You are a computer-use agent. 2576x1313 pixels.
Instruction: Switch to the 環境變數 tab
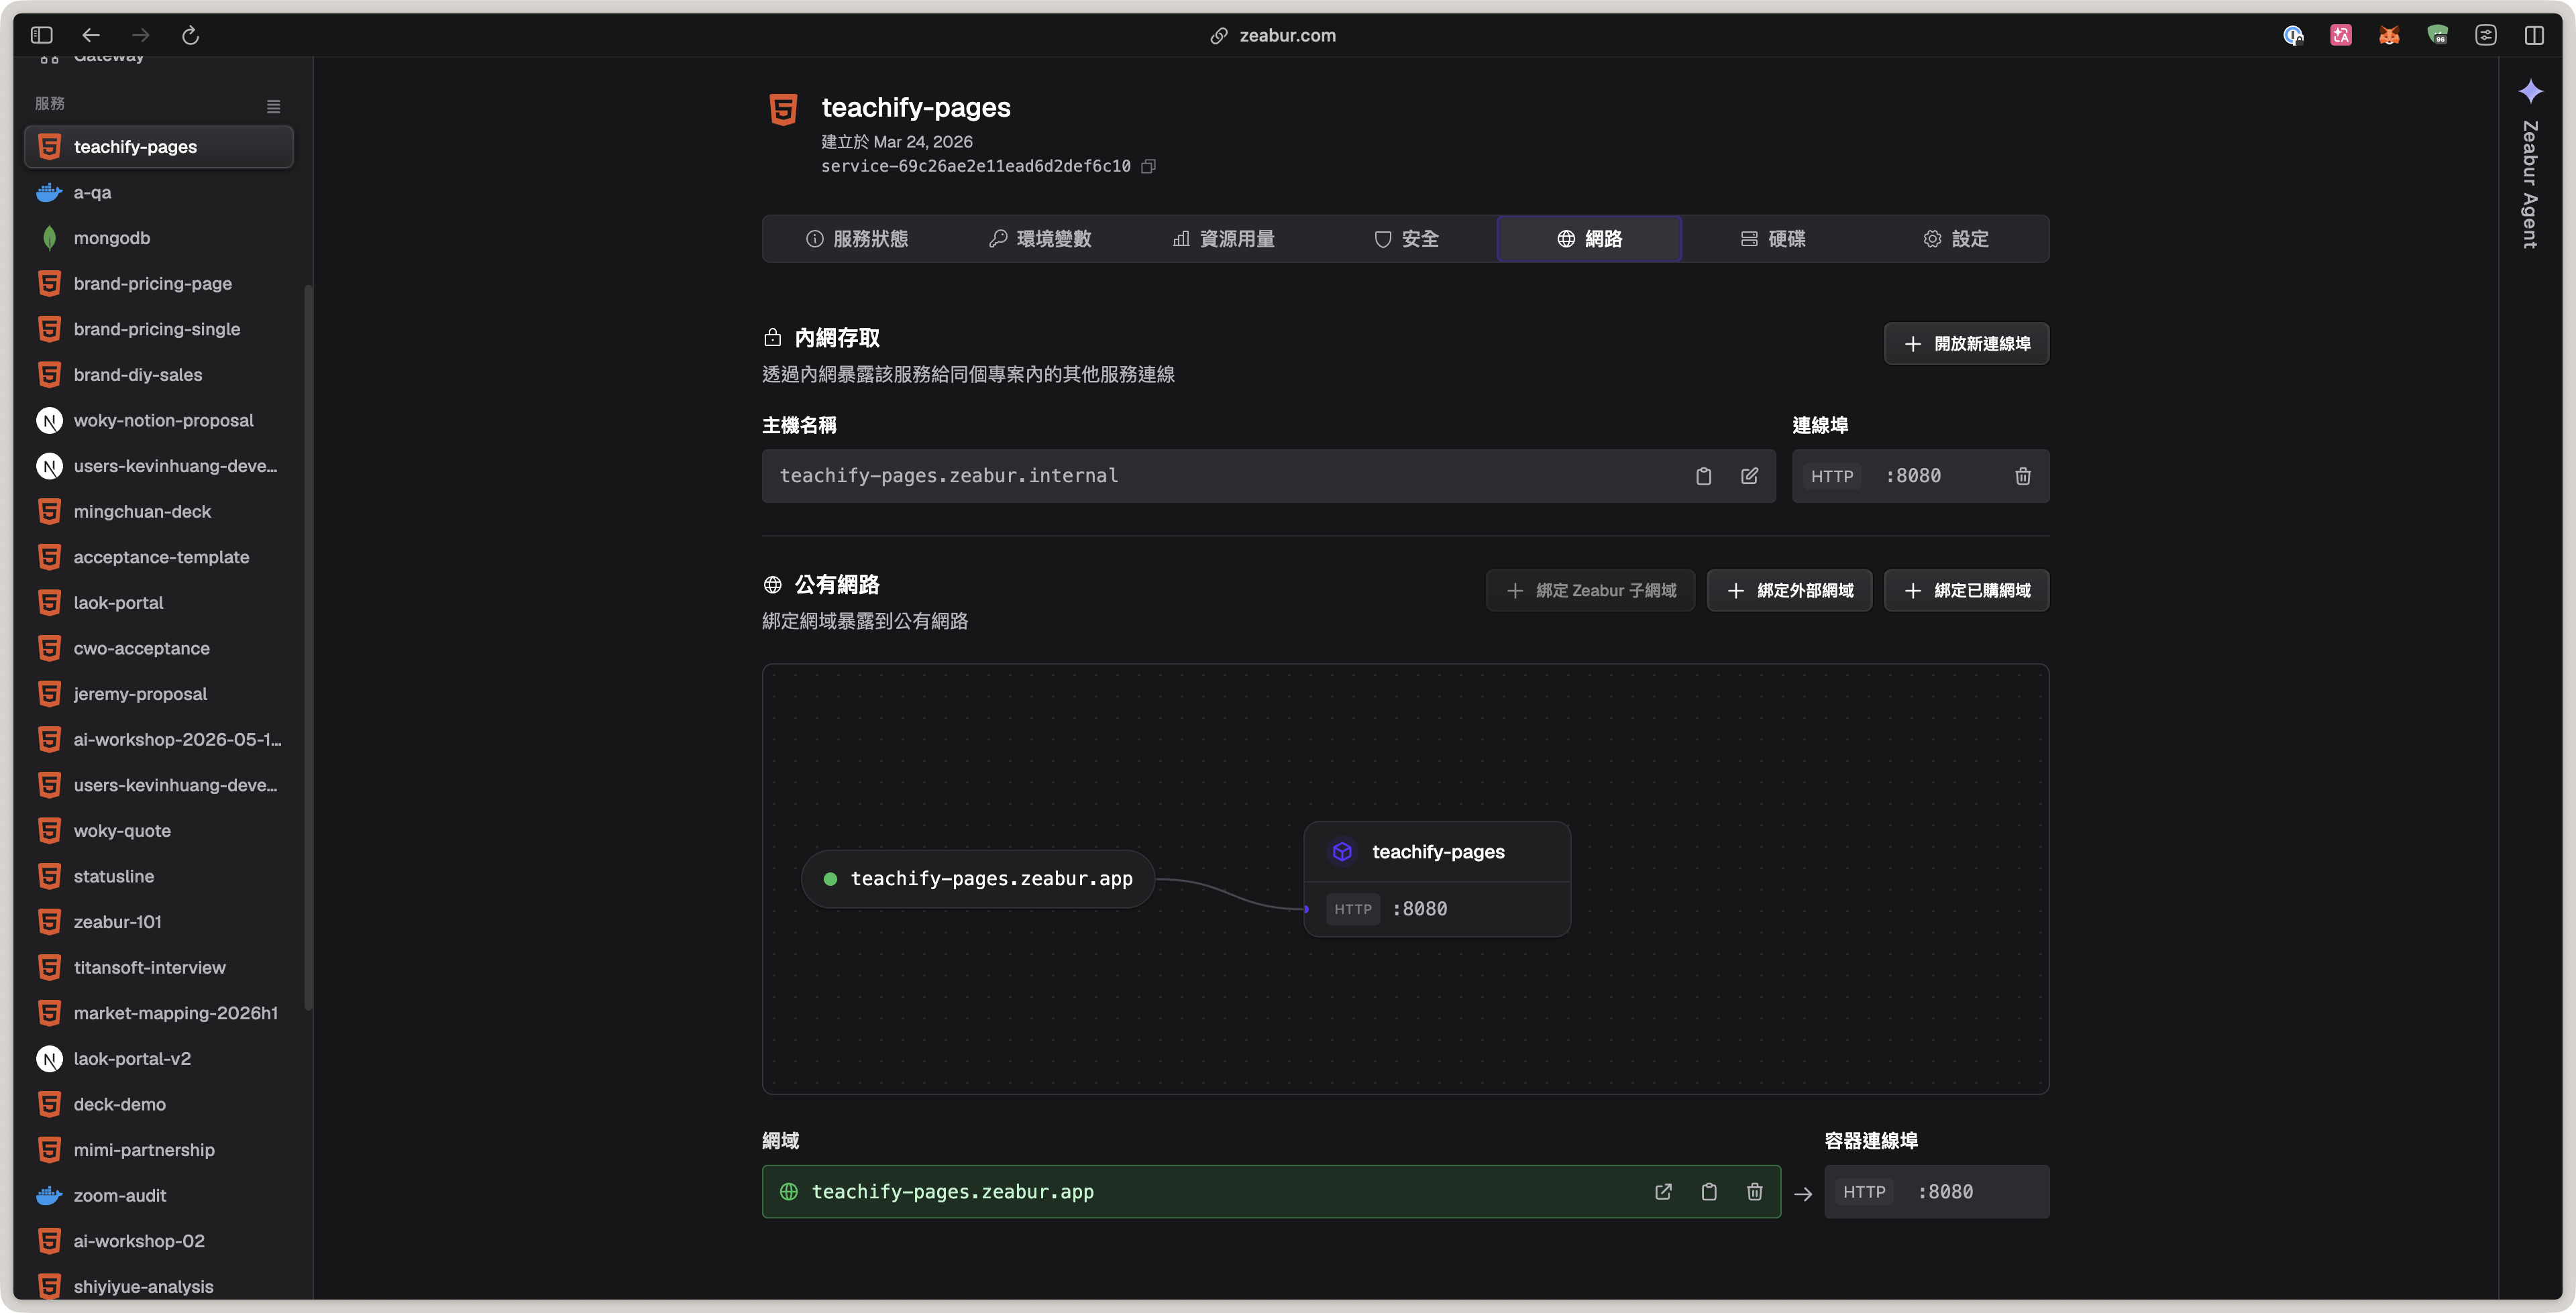1039,239
